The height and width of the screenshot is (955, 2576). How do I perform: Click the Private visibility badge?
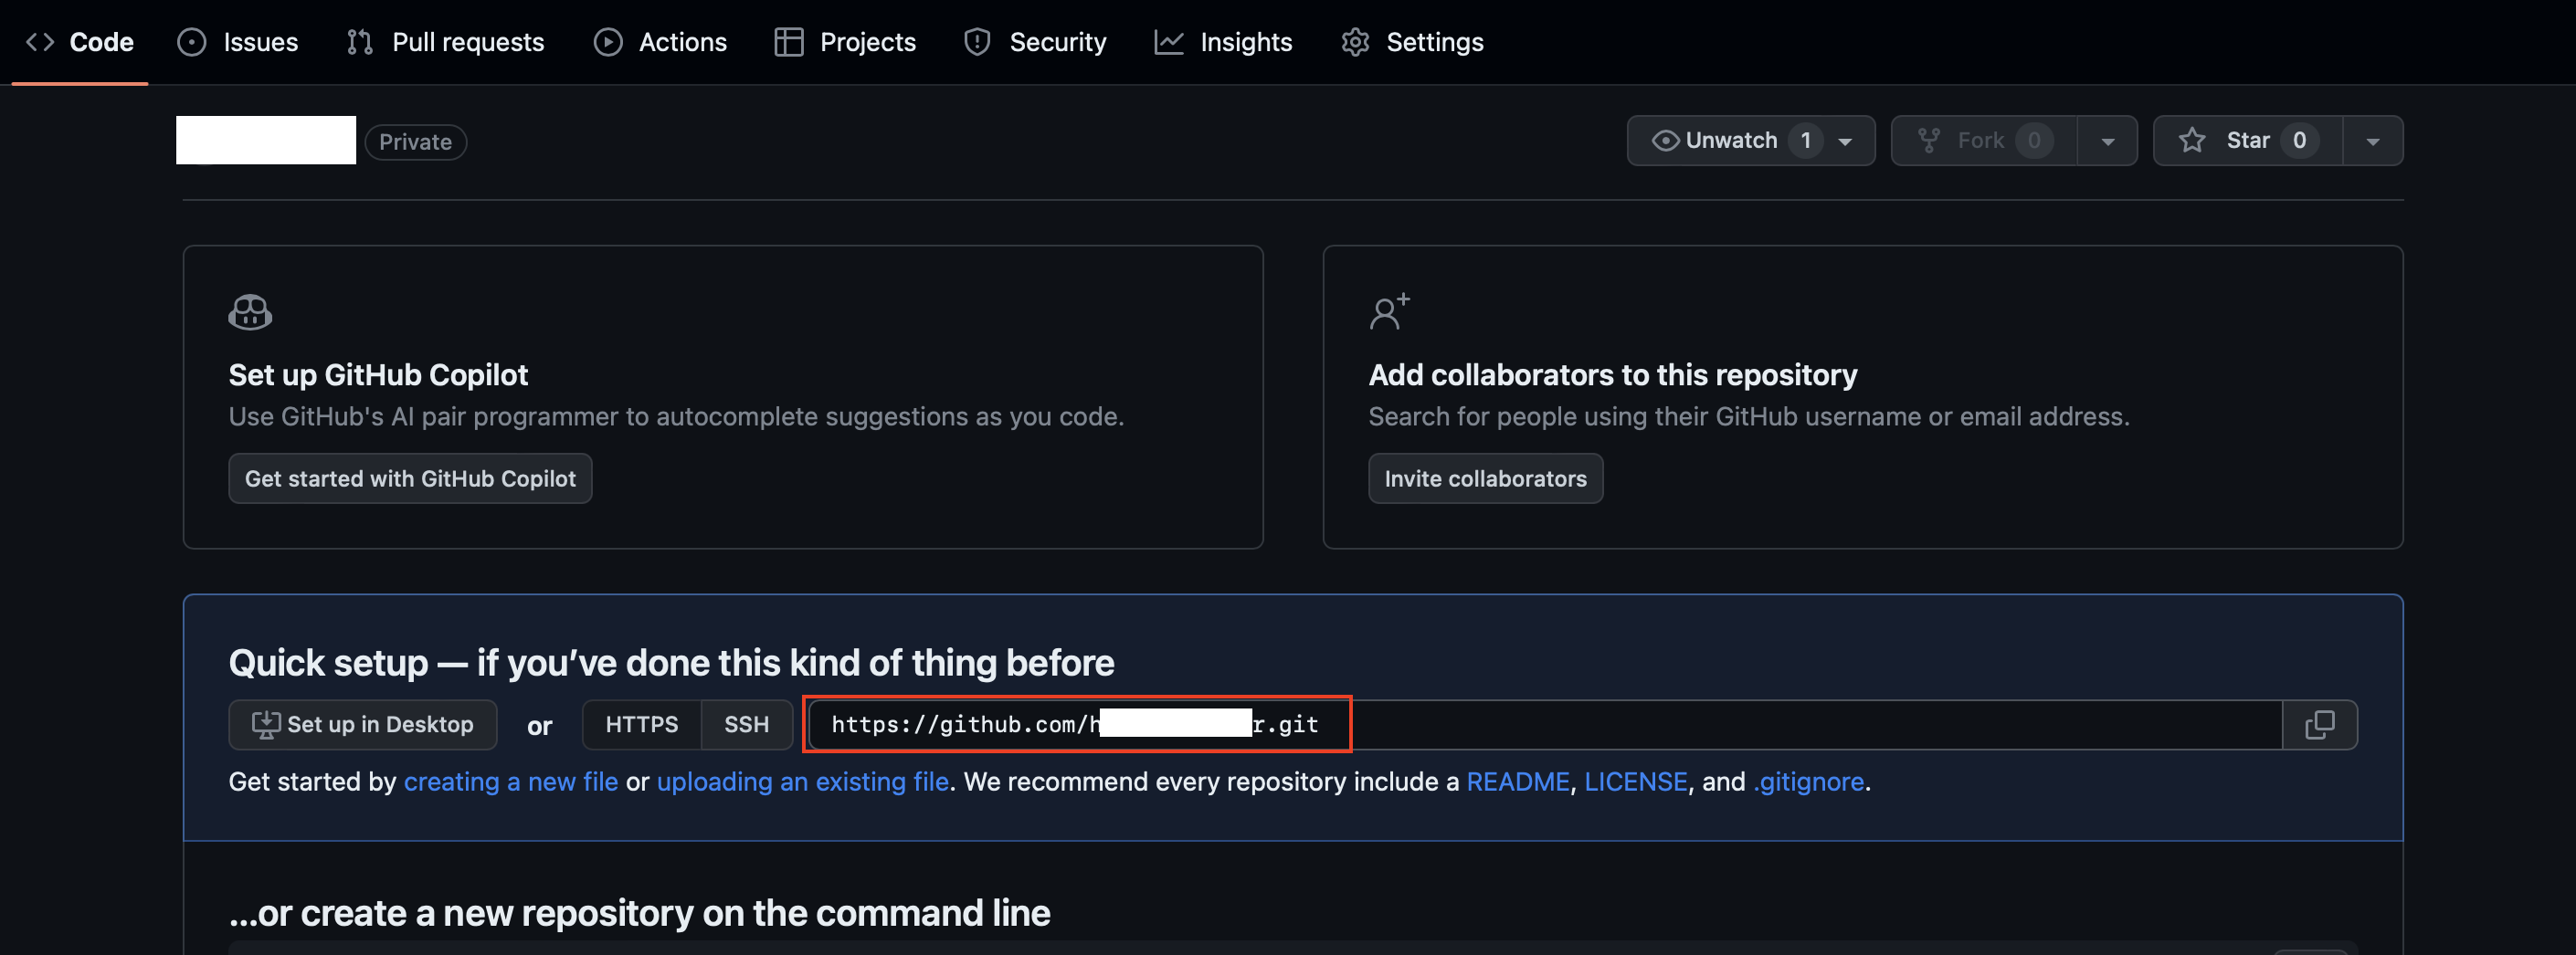pyautogui.click(x=416, y=142)
